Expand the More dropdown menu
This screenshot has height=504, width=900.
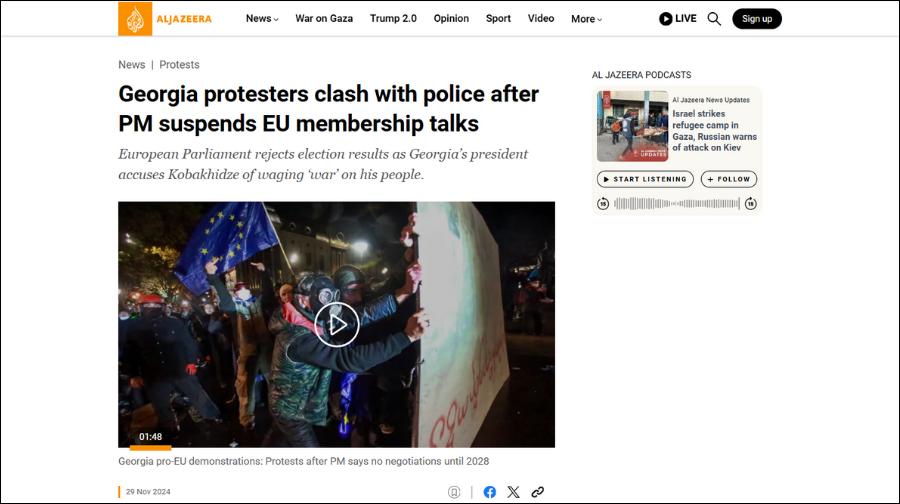click(x=587, y=19)
